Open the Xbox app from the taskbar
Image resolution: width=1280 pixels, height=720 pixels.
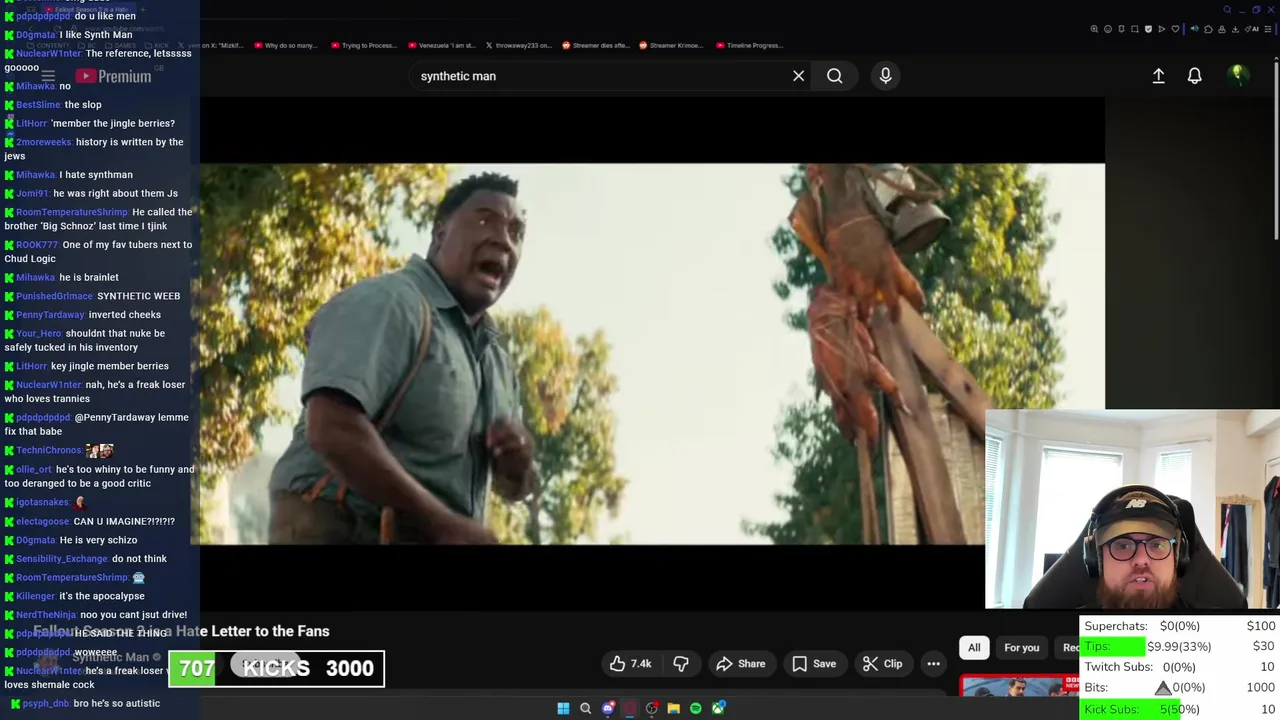coord(718,708)
